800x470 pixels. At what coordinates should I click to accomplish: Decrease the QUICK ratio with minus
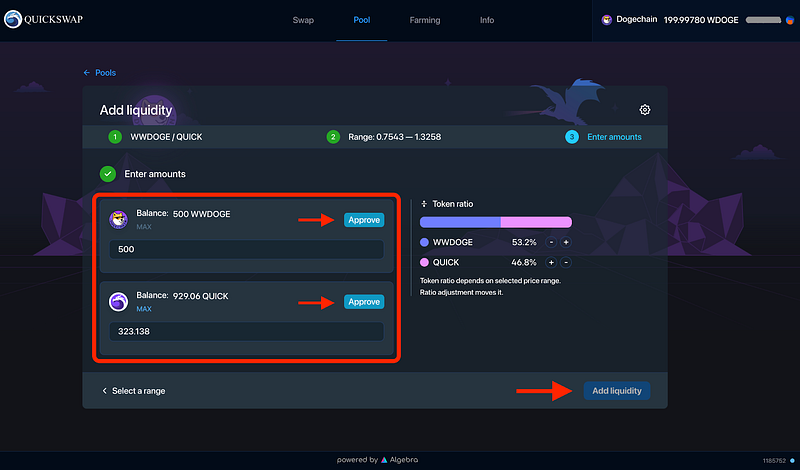click(x=566, y=262)
